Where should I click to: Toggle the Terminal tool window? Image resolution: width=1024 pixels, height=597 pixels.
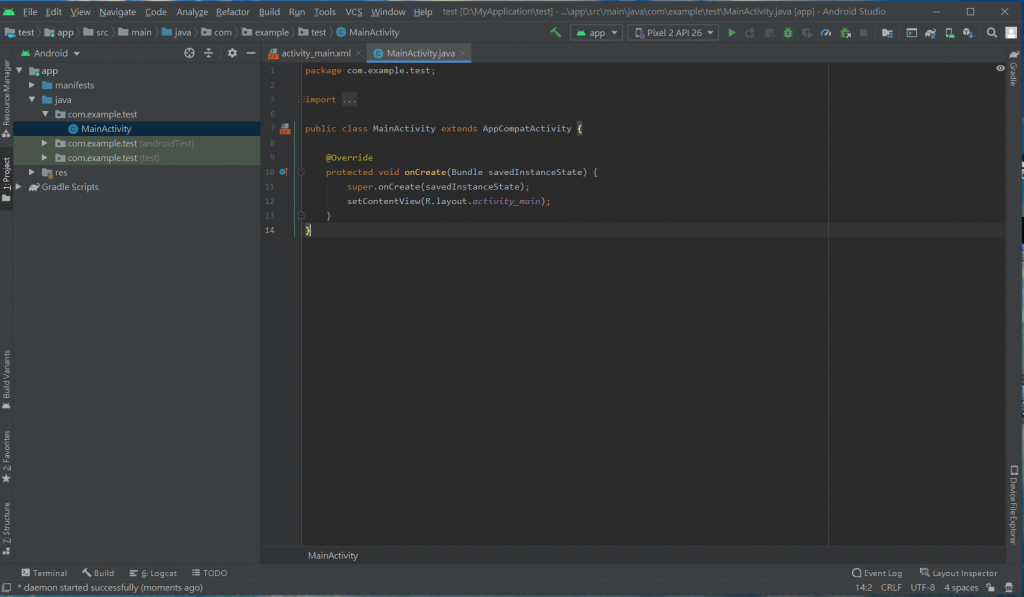click(x=44, y=573)
